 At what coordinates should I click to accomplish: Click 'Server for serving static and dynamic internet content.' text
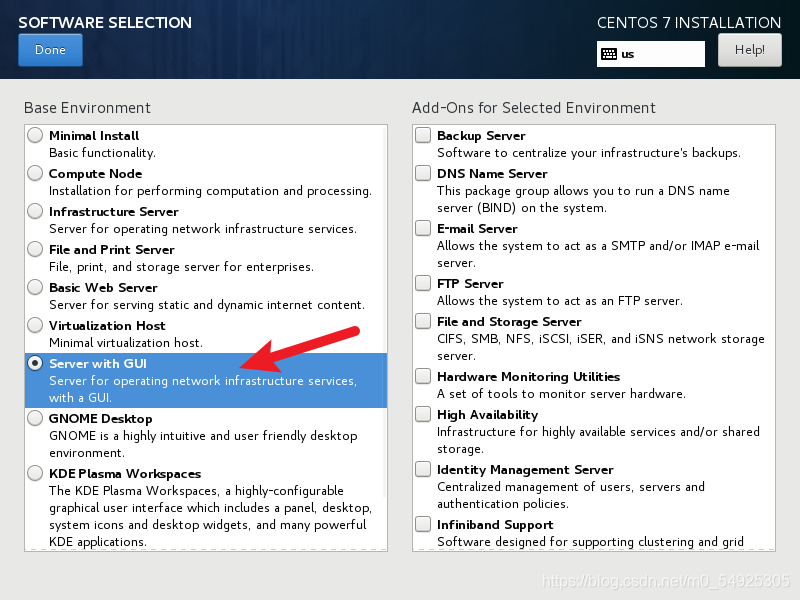pos(207,305)
